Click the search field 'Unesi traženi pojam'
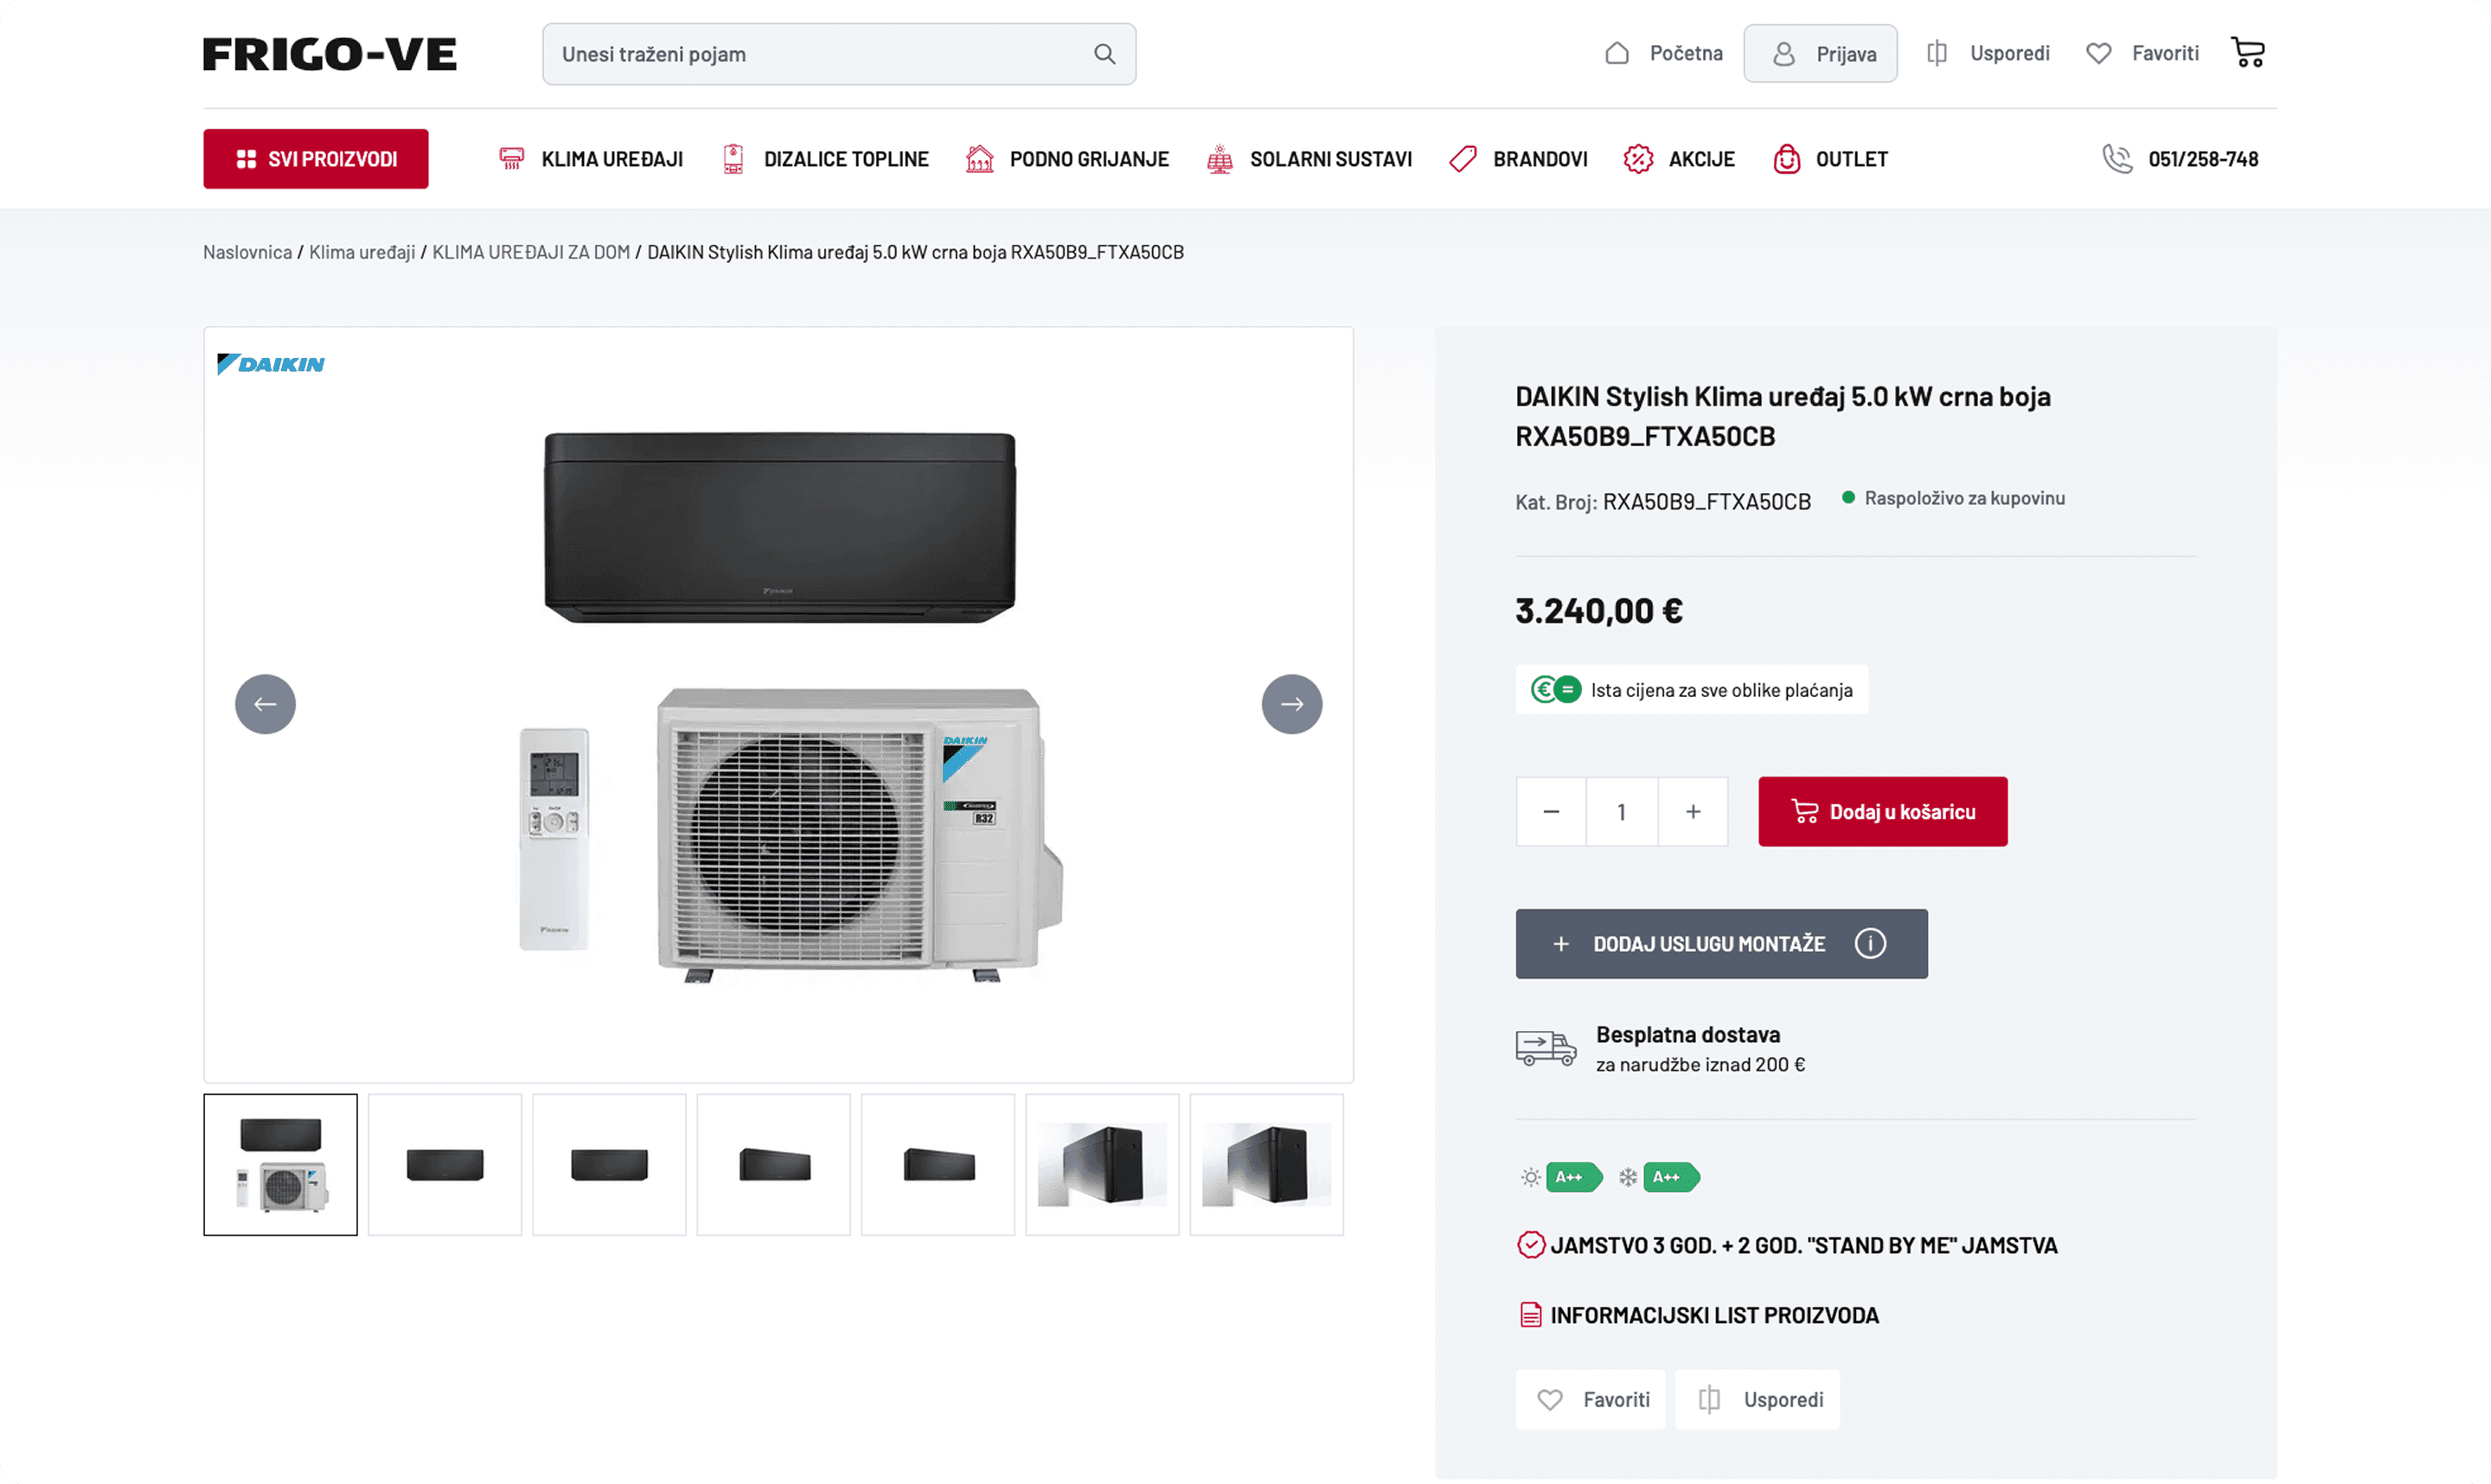Viewport: 2491px width, 1484px height. (x=839, y=54)
